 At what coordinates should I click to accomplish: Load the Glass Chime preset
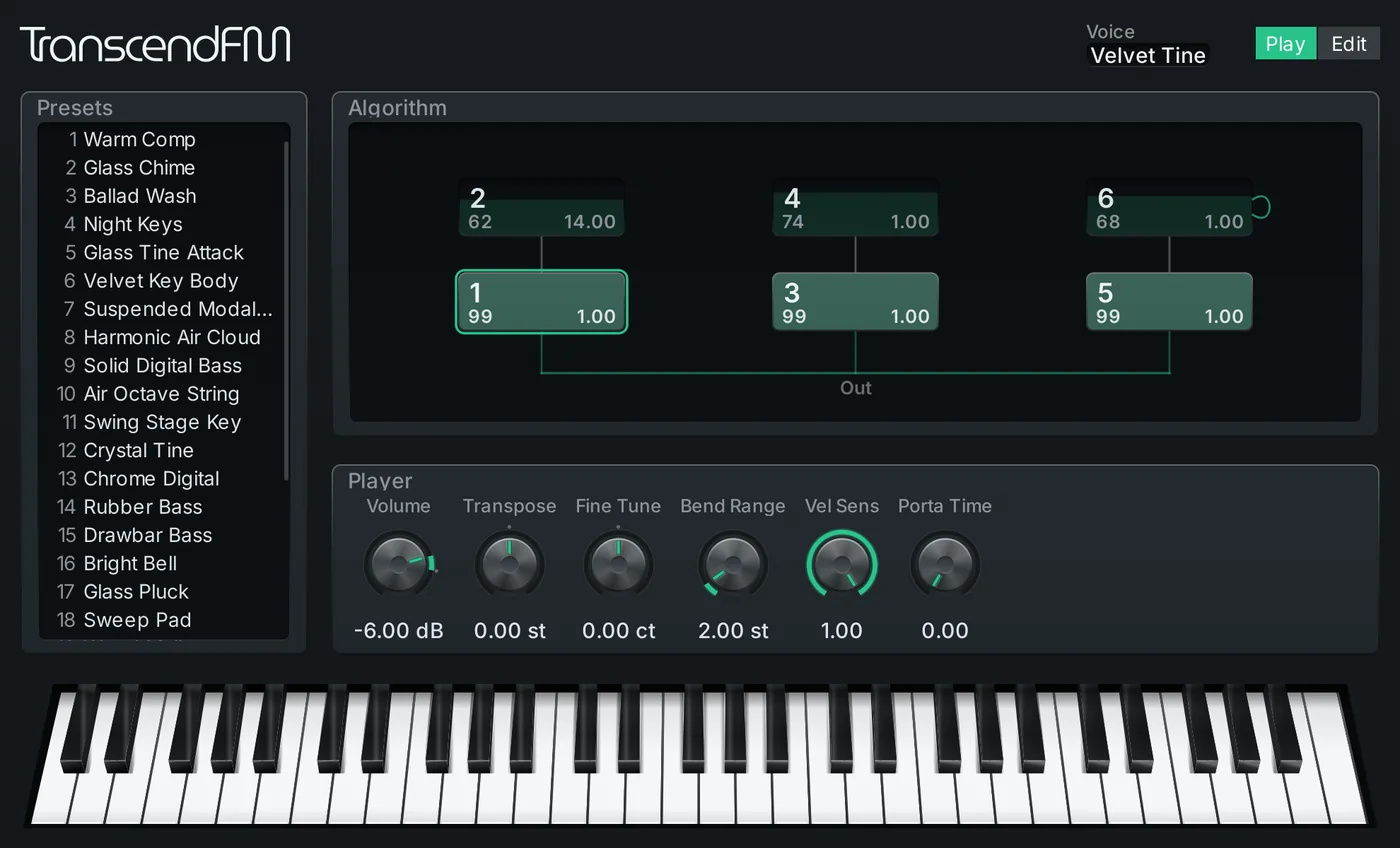pos(163,167)
